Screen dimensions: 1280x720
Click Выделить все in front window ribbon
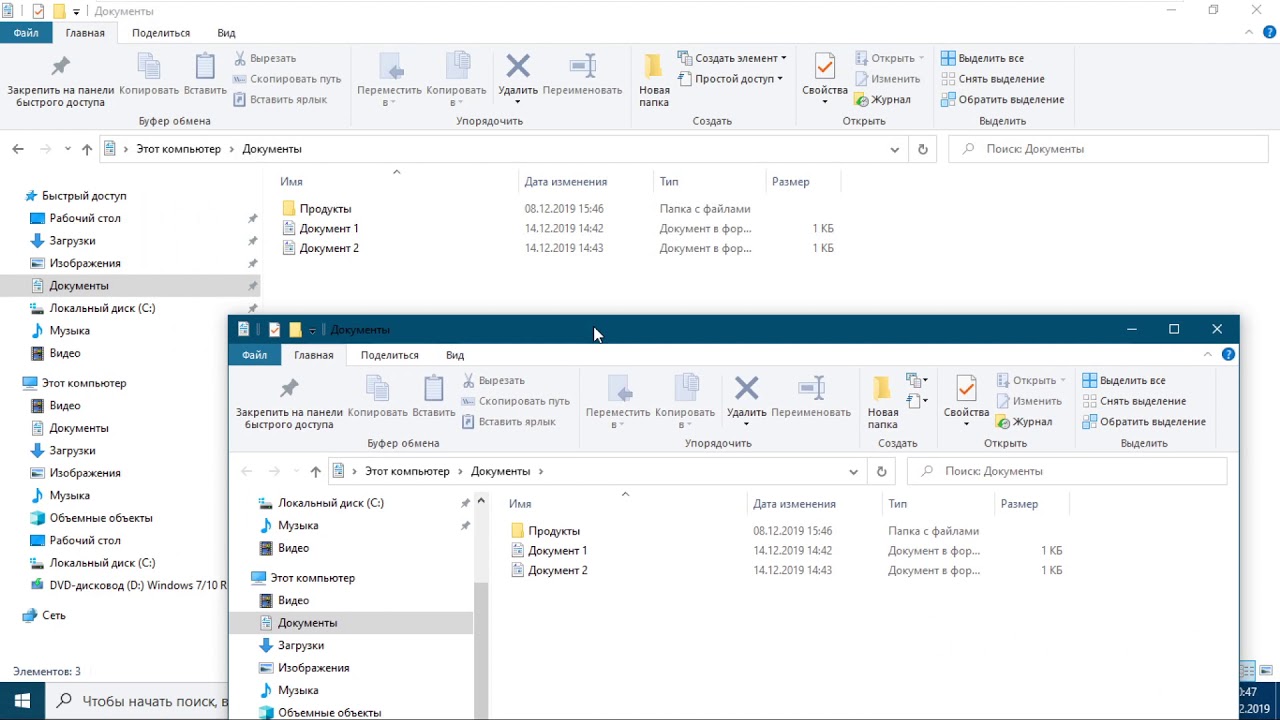[x=1125, y=380]
